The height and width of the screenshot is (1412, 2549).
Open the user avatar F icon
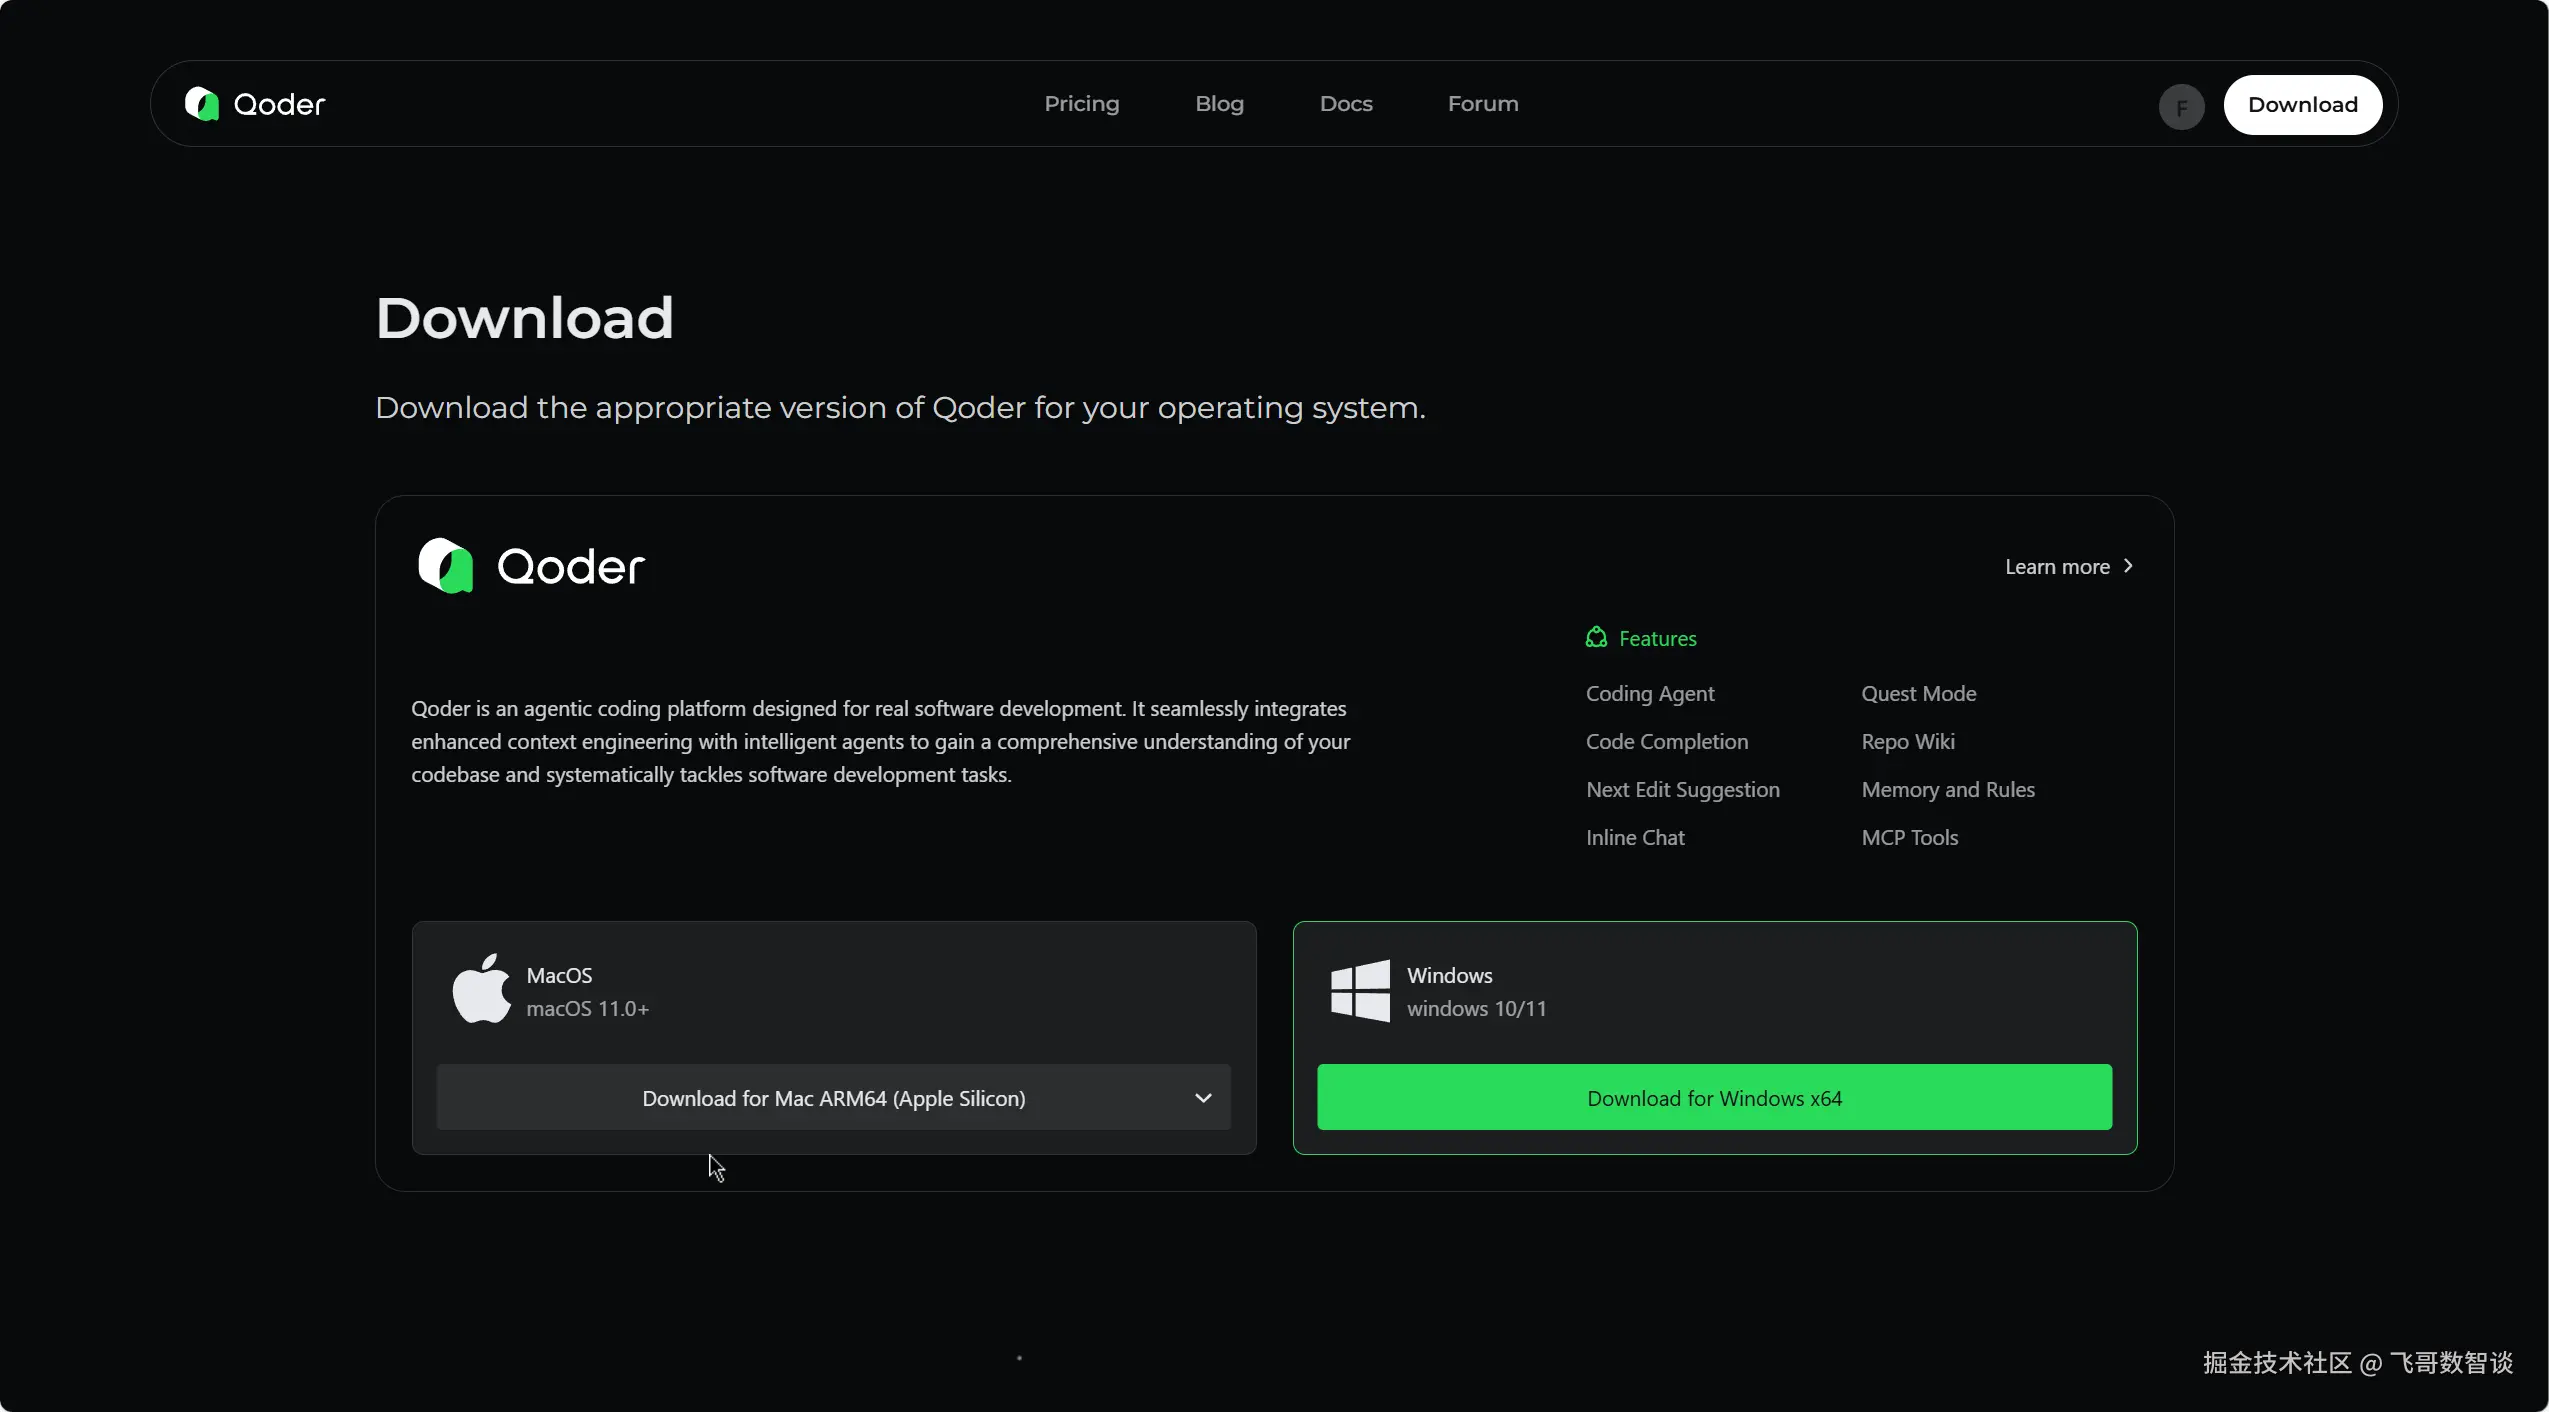2181,106
